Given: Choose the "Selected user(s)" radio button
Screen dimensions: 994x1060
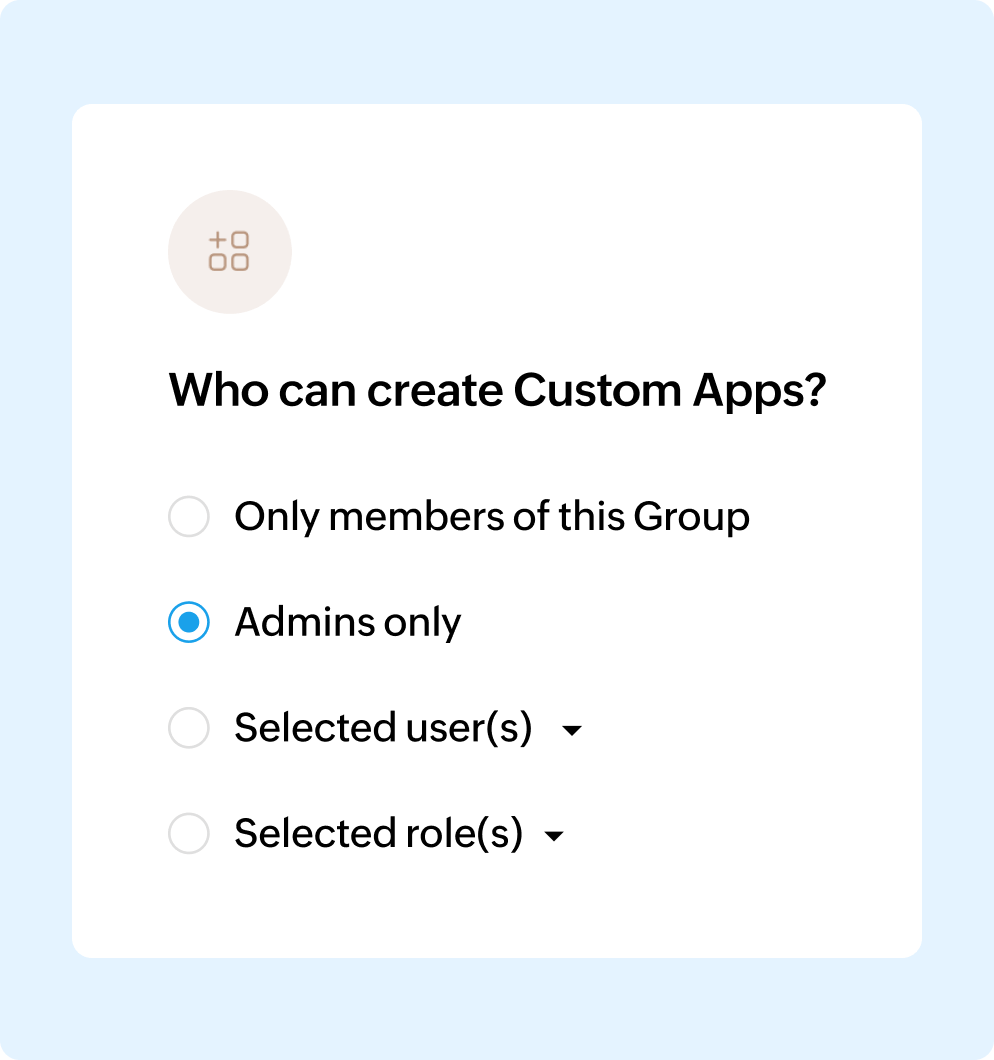Looking at the screenshot, I should click(189, 728).
